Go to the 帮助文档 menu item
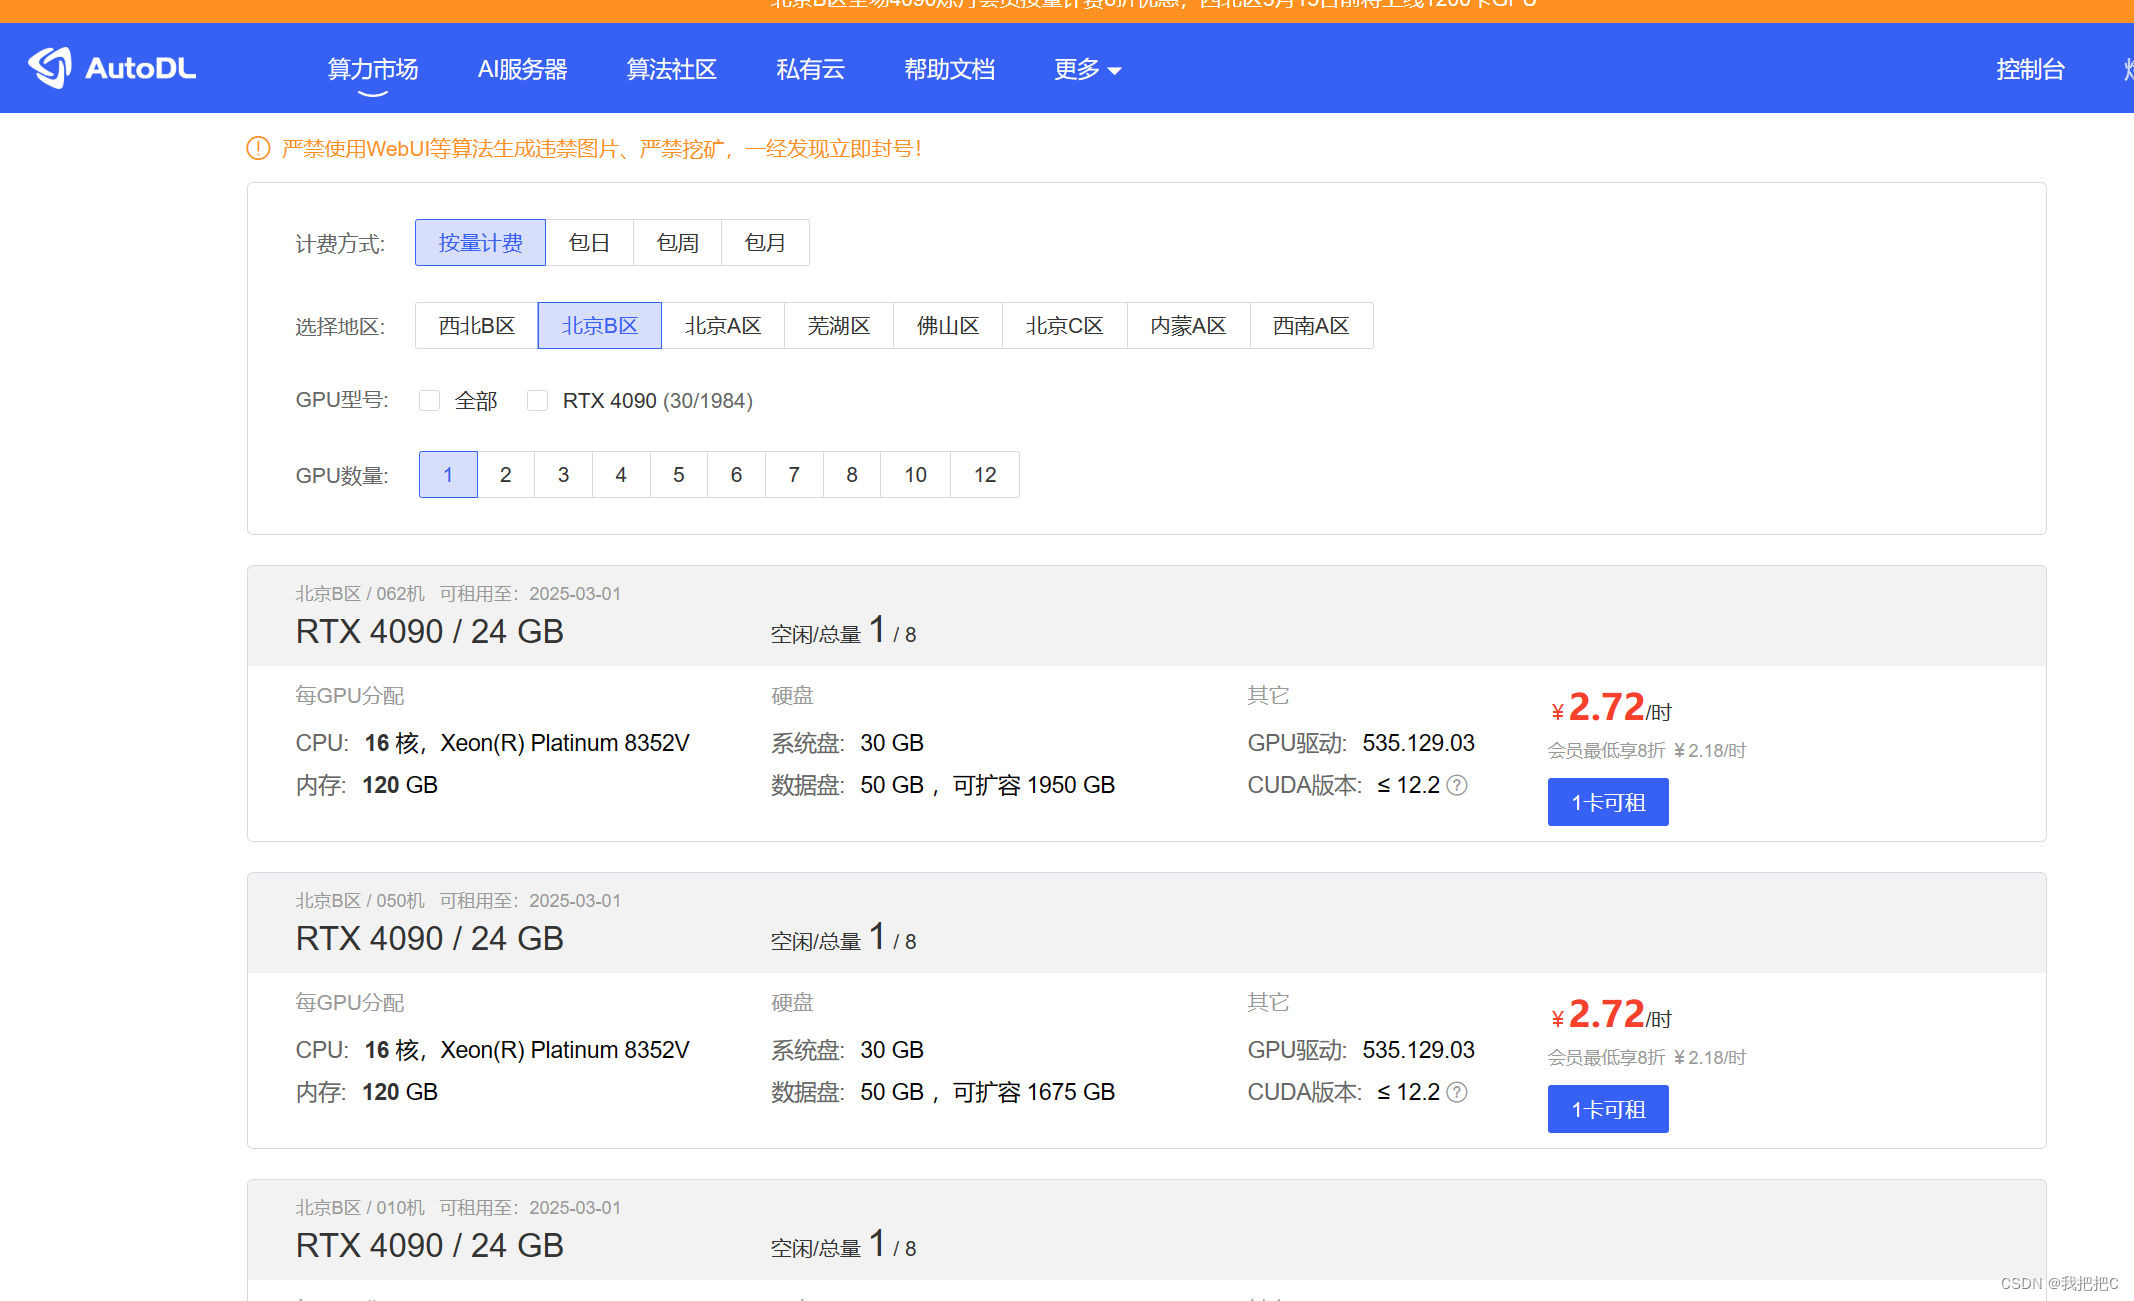 click(x=949, y=69)
